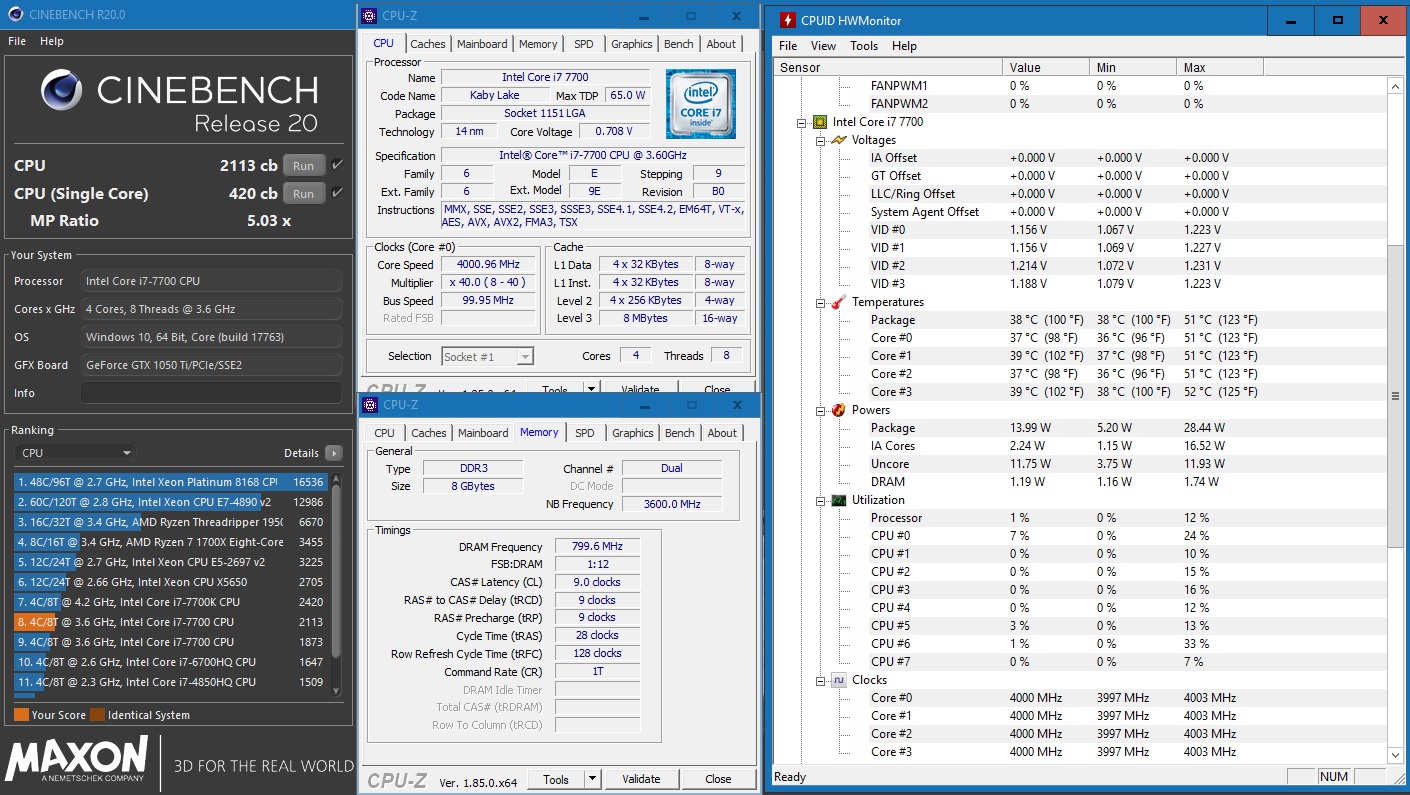Collapse the Voltages node in HWMonitor
This screenshot has width=1410, height=795.
coord(820,141)
